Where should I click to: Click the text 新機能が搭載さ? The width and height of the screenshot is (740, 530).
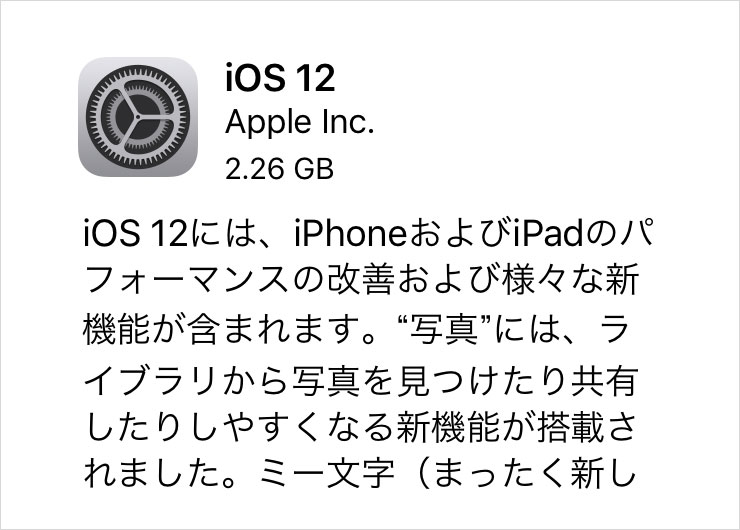517,429
